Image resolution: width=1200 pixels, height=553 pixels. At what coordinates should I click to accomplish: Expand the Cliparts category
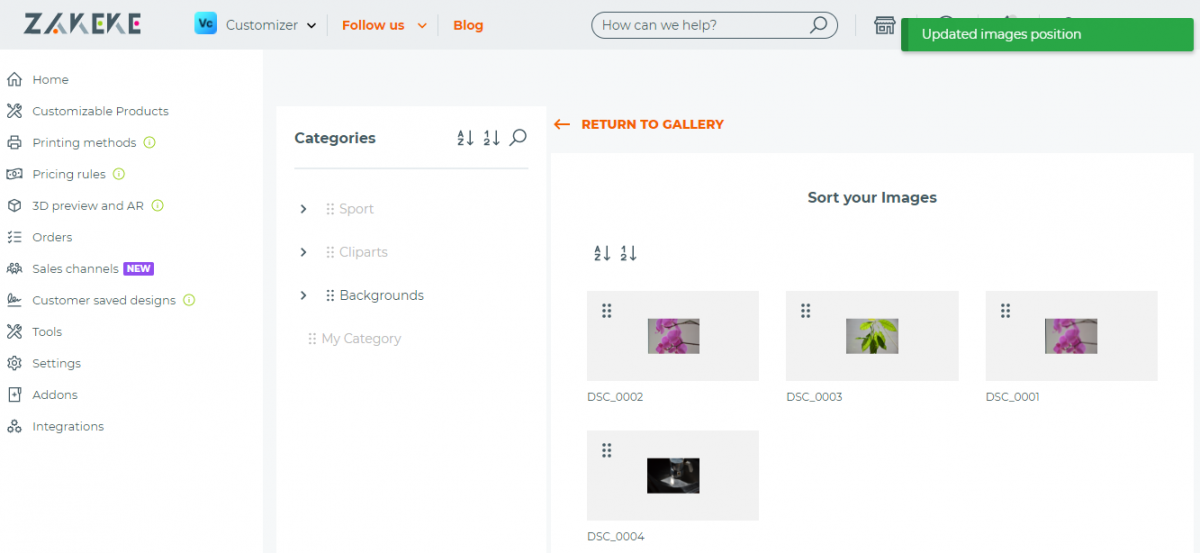303,252
